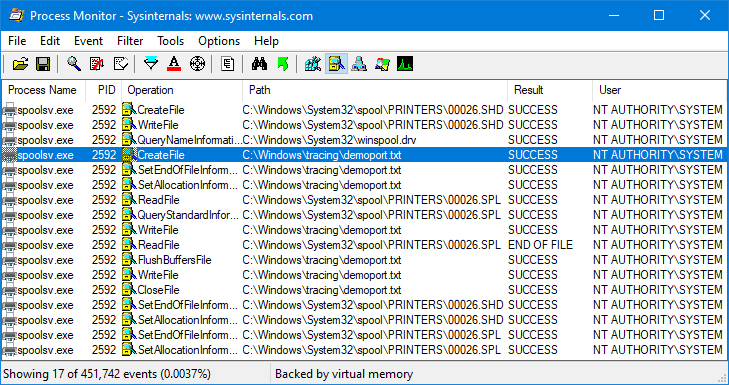Open the Filter funnel toolbar icon
The width and height of the screenshot is (729, 385).
coord(151,64)
